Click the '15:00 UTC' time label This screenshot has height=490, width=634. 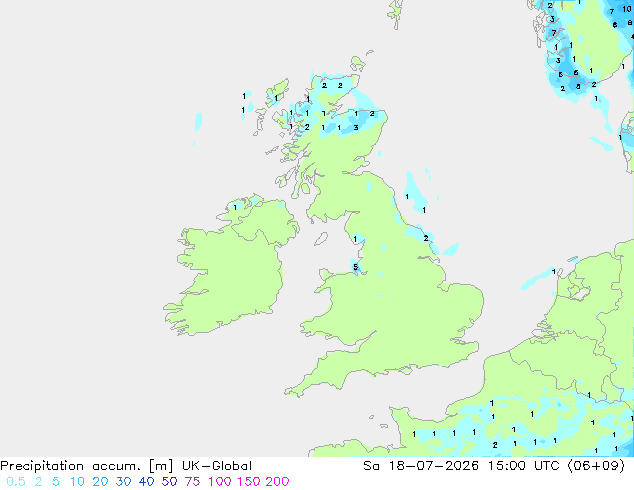pyautogui.click(x=523, y=466)
